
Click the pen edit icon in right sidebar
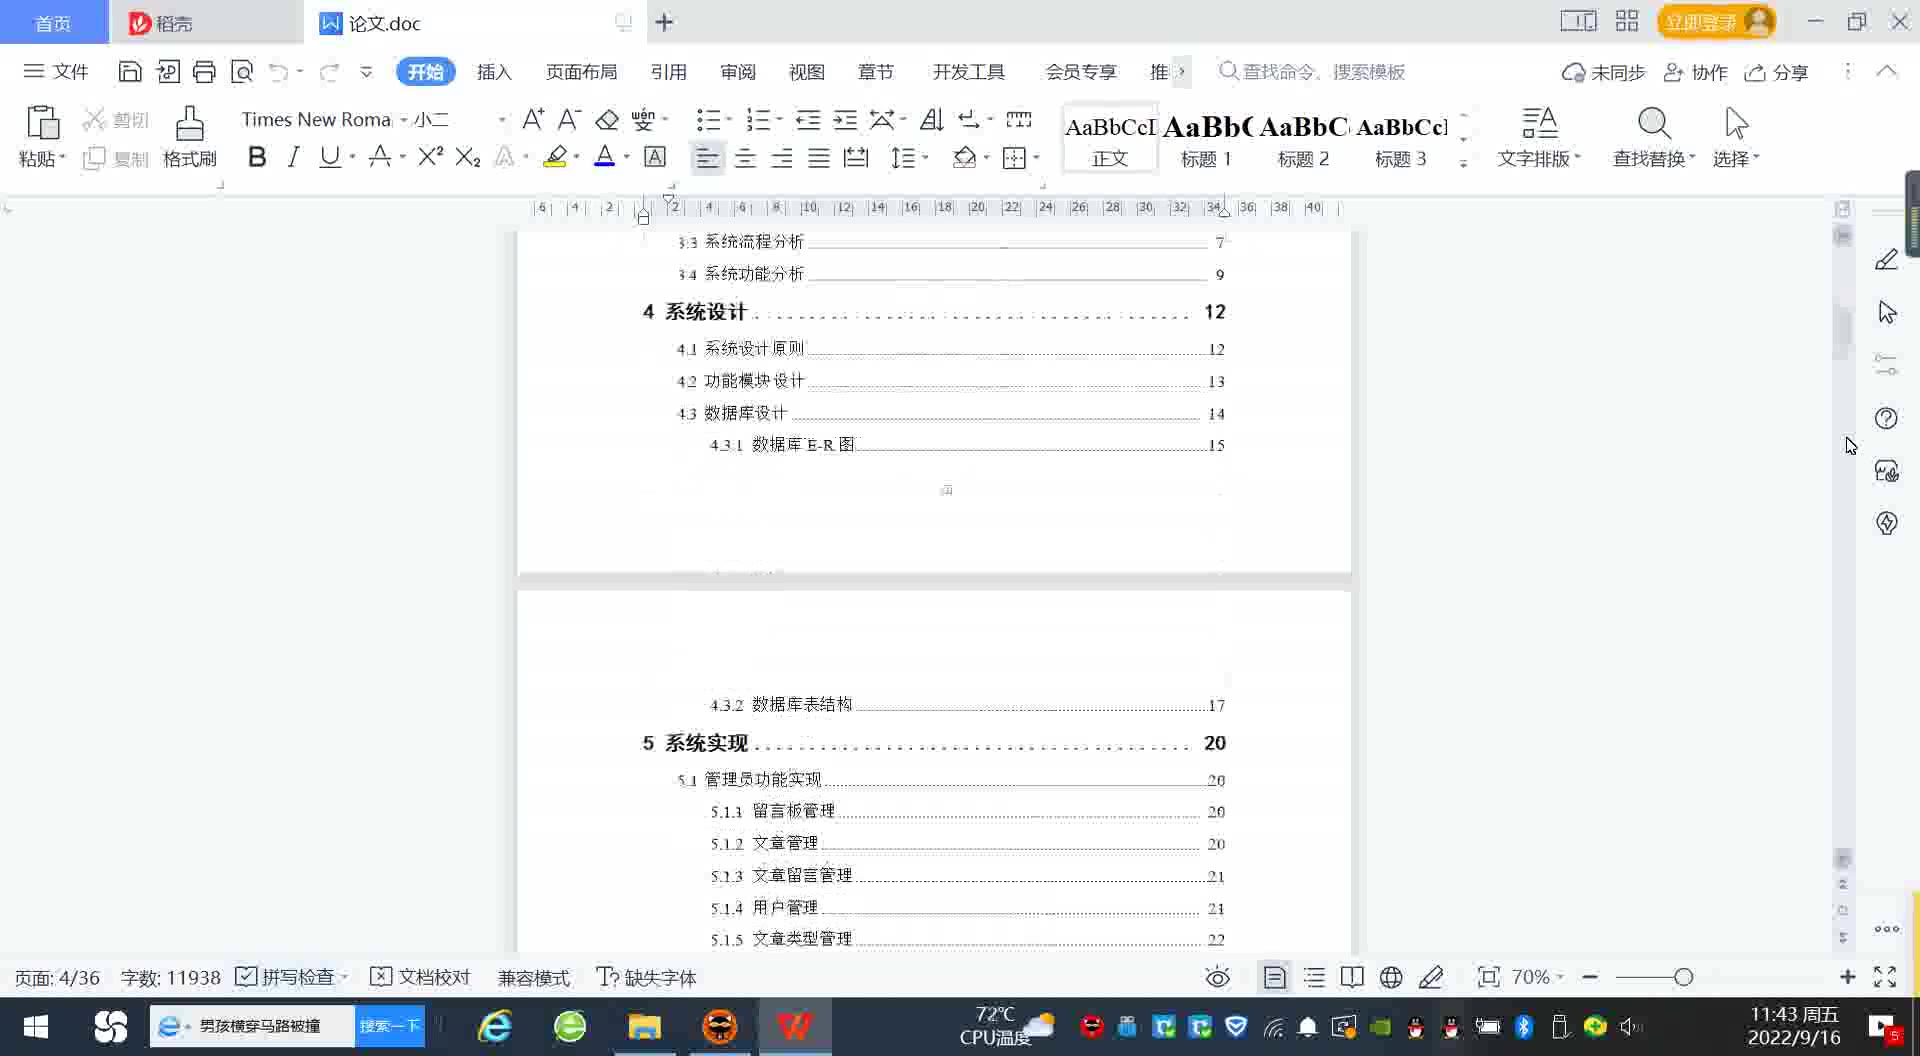click(x=1886, y=260)
